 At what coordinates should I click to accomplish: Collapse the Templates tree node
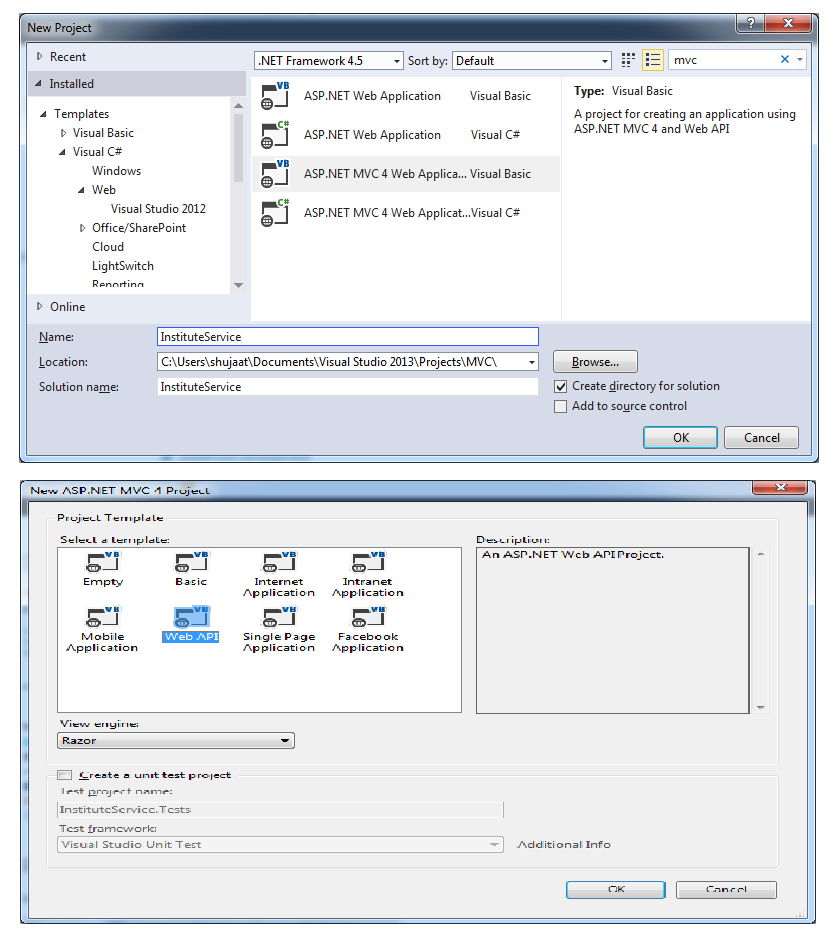tap(43, 114)
